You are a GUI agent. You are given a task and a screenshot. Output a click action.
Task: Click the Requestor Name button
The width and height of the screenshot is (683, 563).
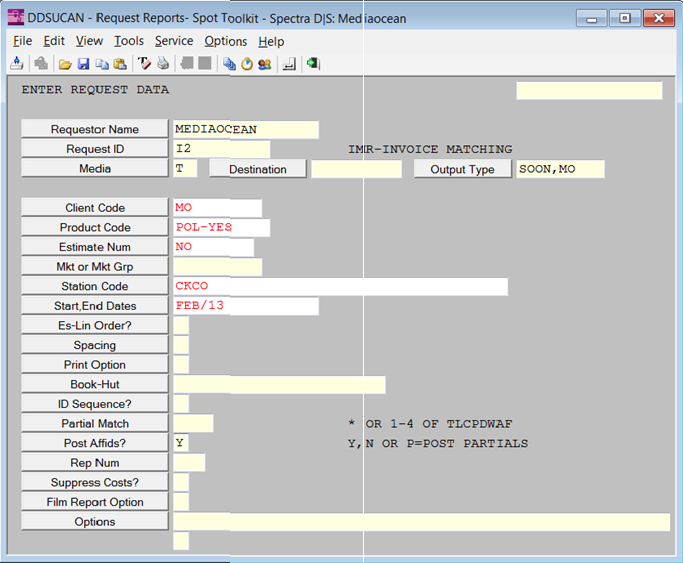pos(95,129)
